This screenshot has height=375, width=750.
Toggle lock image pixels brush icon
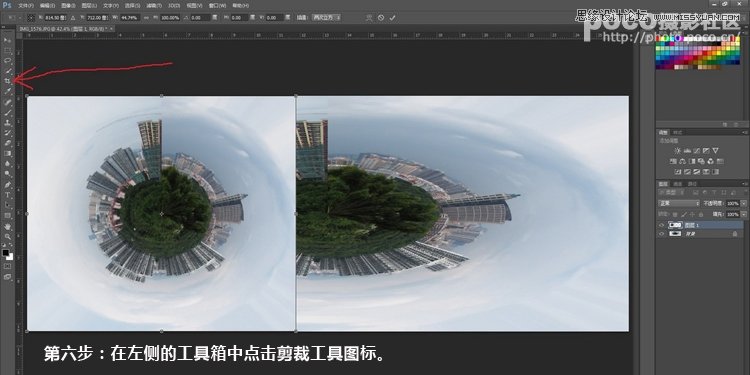(684, 214)
